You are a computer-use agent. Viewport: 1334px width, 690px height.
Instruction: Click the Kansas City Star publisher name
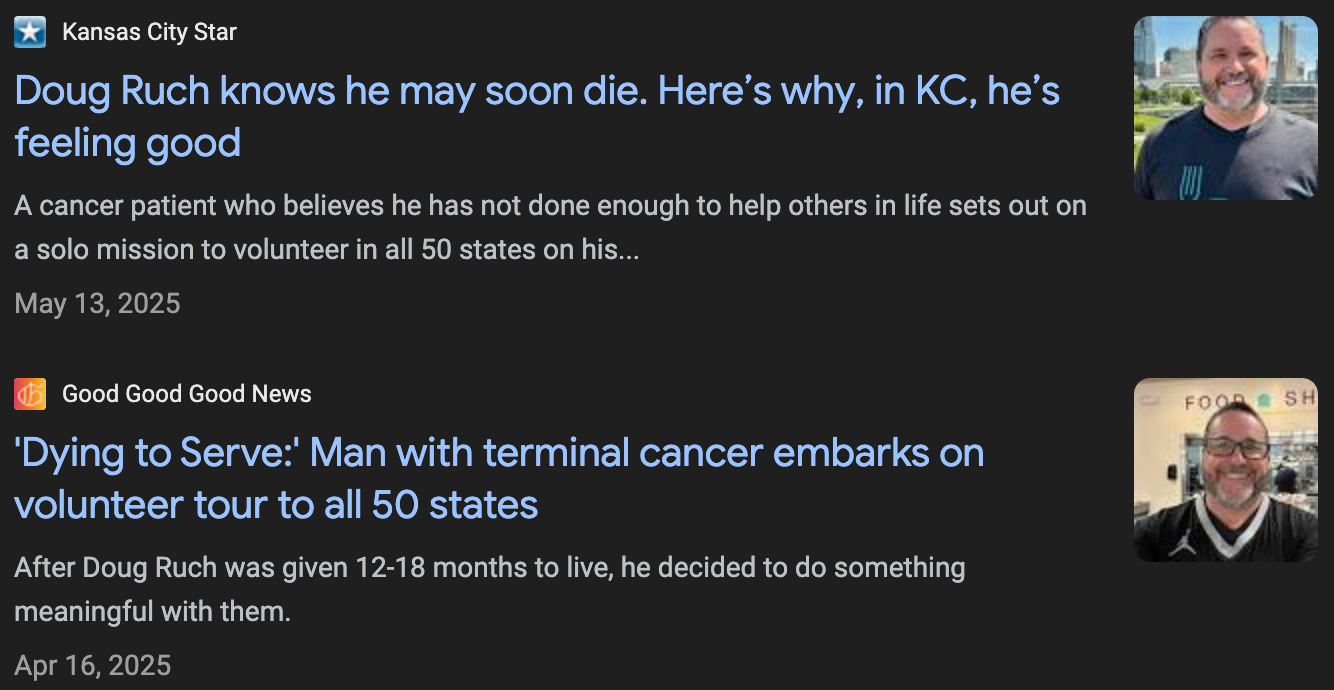[x=148, y=31]
